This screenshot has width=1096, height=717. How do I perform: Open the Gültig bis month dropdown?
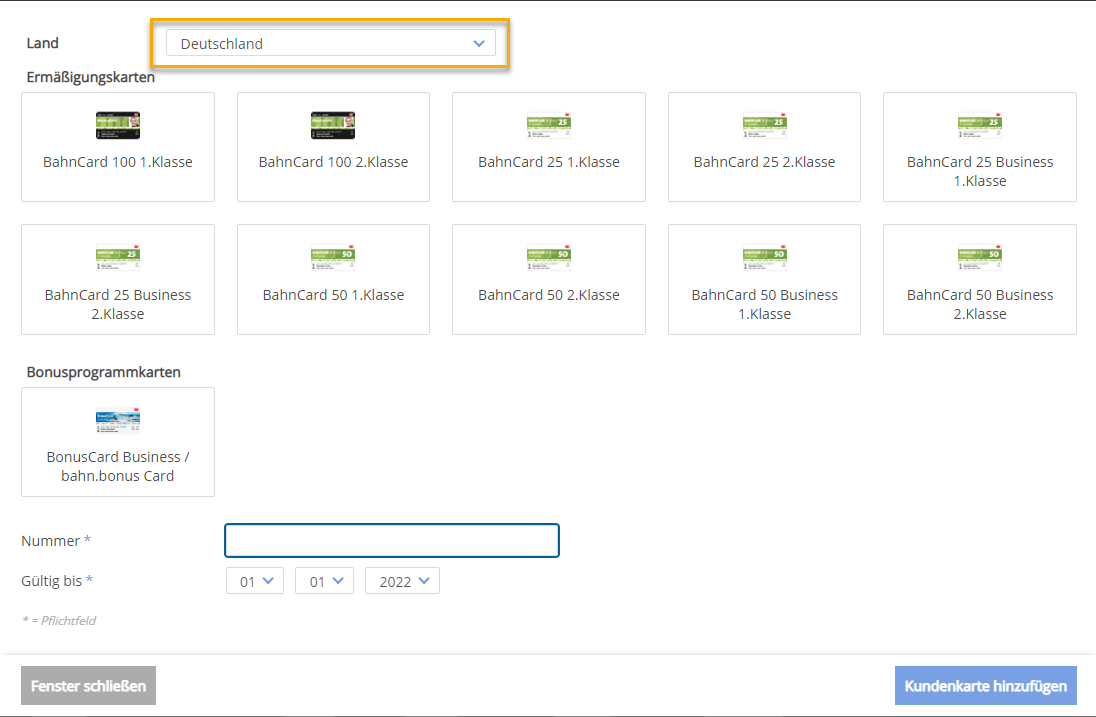pos(324,581)
